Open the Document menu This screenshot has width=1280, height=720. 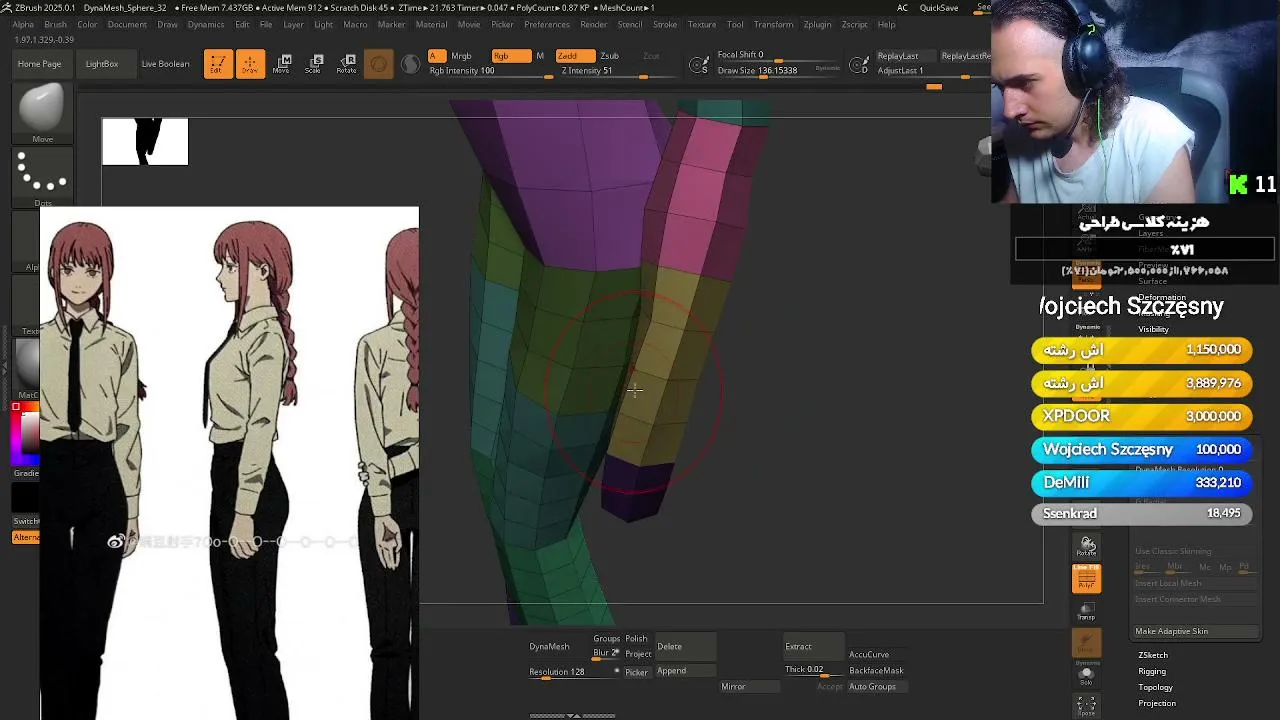click(x=127, y=25)
